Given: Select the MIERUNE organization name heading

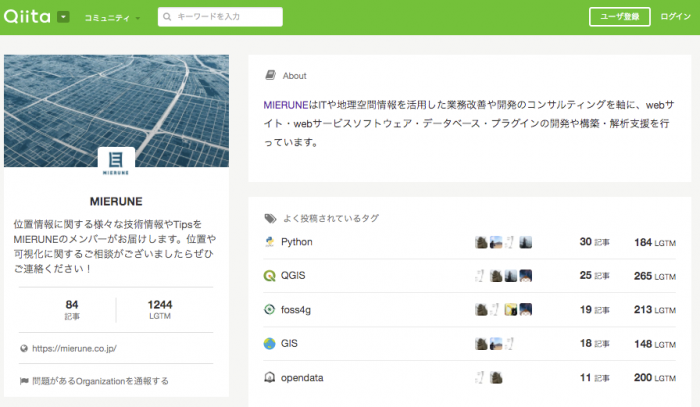Looking at the screenshot, I should pos(116,201).
